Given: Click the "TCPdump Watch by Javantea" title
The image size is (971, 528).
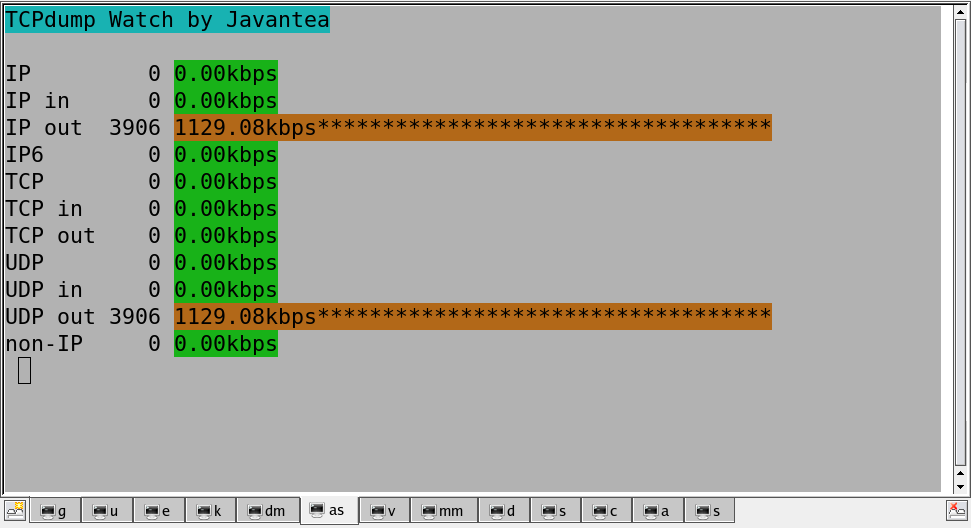Looking at the screenshot, I should pos(167,20).
